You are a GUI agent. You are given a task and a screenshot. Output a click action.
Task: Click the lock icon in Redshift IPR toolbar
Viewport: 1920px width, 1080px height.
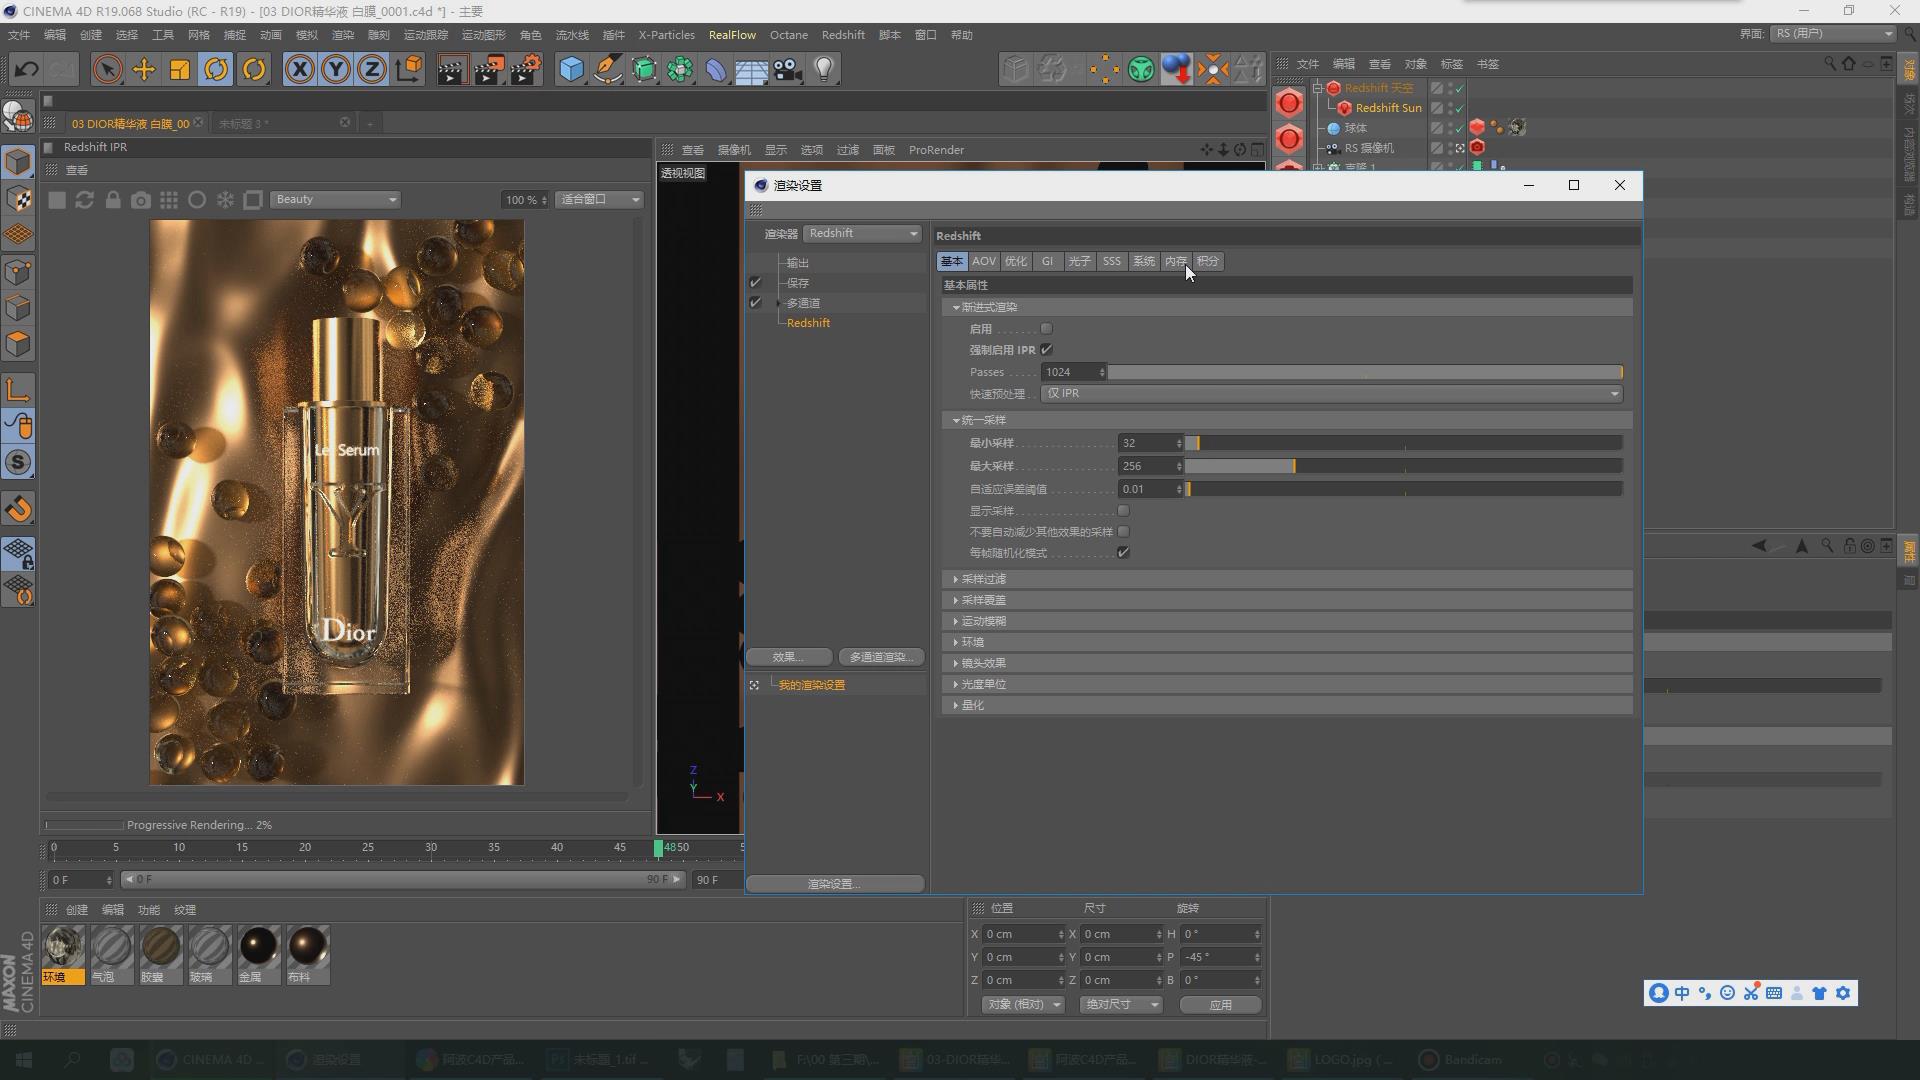[x=113, y=200]
